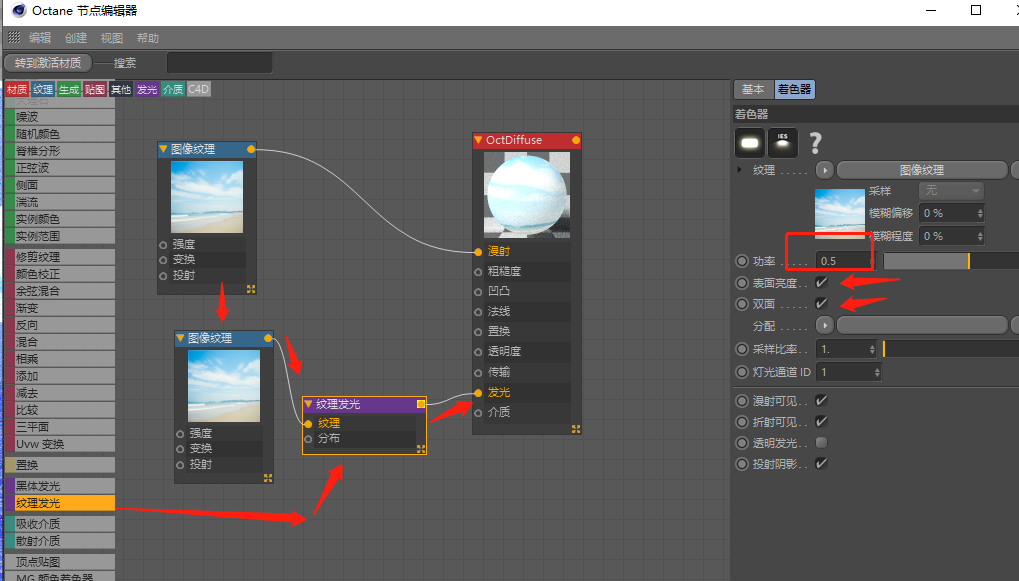Image resolution: width=1019 pixels, height=581 pixels.
Task: Open the 帮助 menu
Action: pyautogui.click(x=148, y=38)
